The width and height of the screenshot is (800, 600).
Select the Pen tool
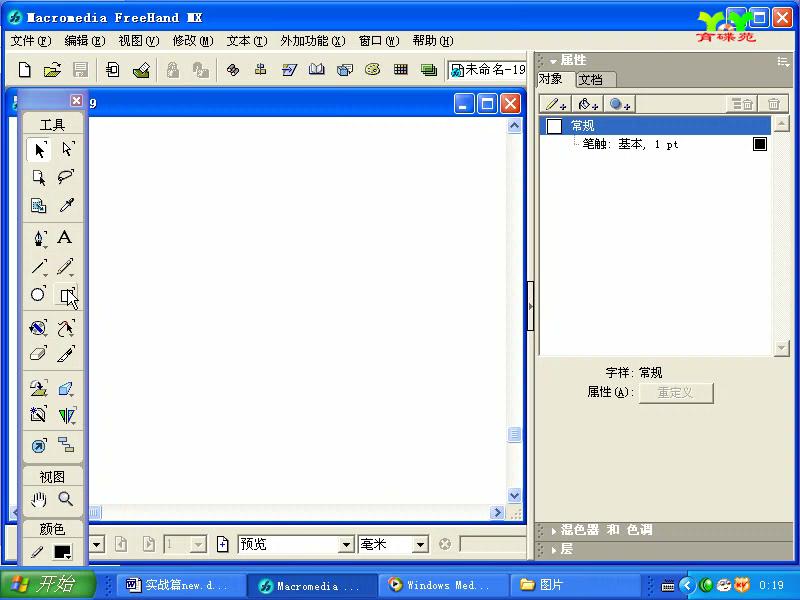pos(39,238)
